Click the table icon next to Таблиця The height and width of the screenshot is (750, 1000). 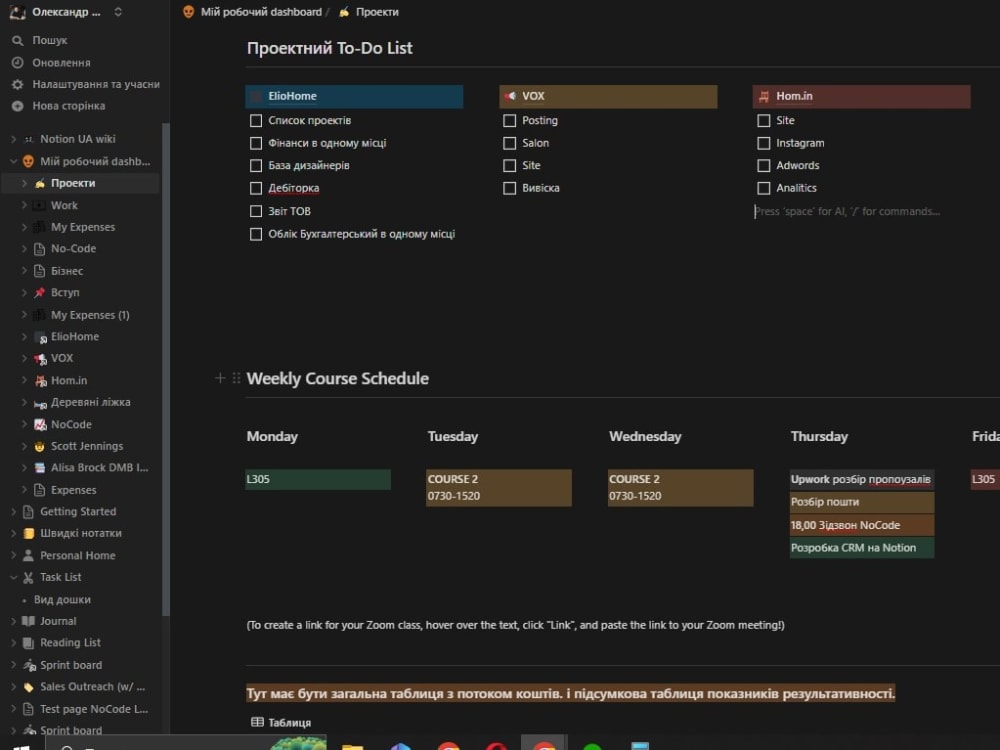click(257, 722)
